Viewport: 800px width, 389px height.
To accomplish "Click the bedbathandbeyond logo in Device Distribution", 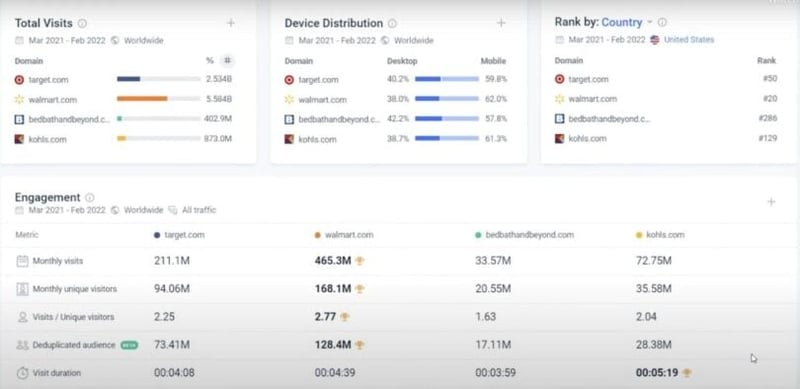I will coord(289,119).
